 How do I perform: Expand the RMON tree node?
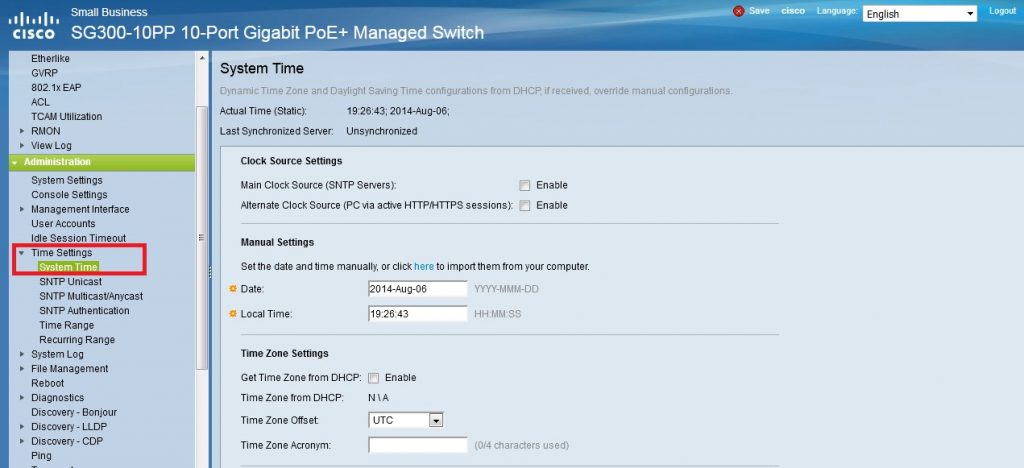[22, 131]
